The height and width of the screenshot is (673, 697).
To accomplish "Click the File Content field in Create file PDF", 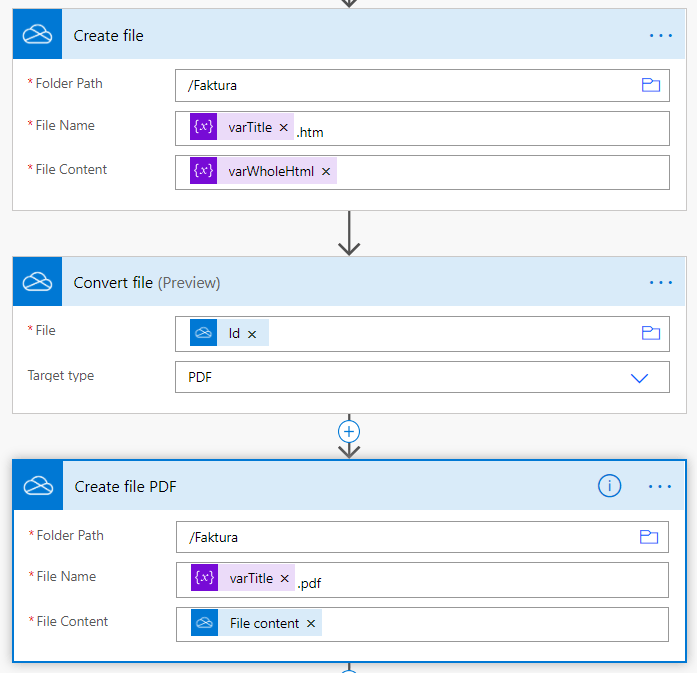I will [422, 624].
